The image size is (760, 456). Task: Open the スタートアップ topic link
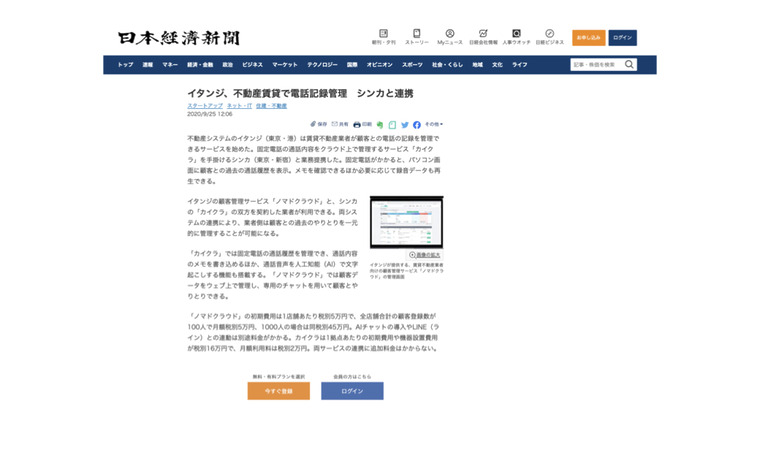click(x=205, y=105)
